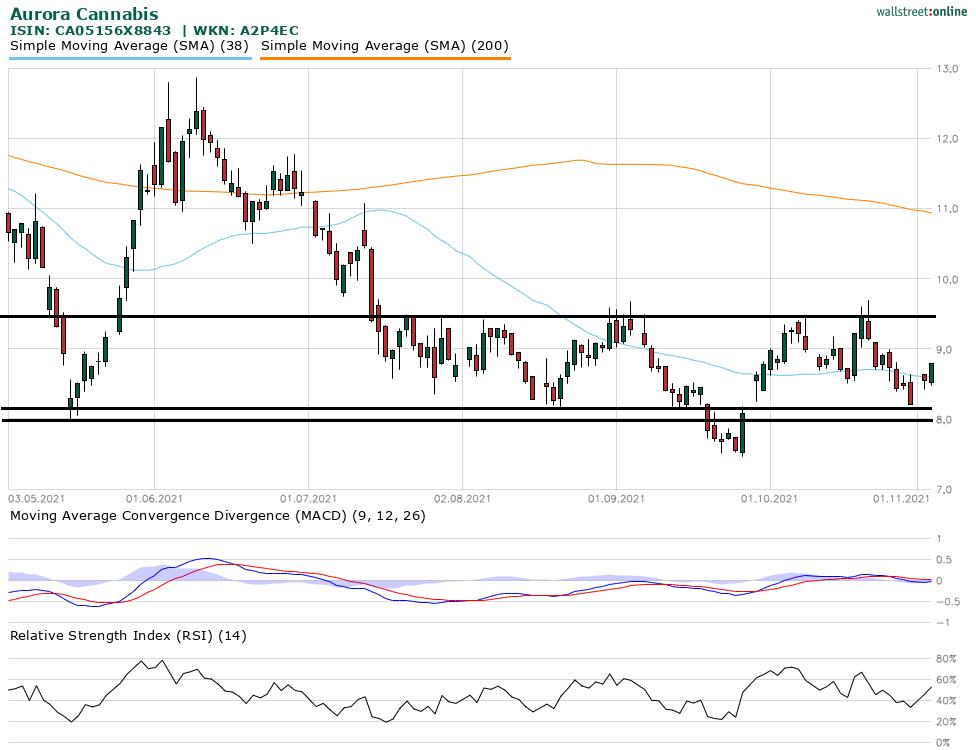Click the 01.09.2021 date label
Viewport: 976px width, 750px height.
616,499
